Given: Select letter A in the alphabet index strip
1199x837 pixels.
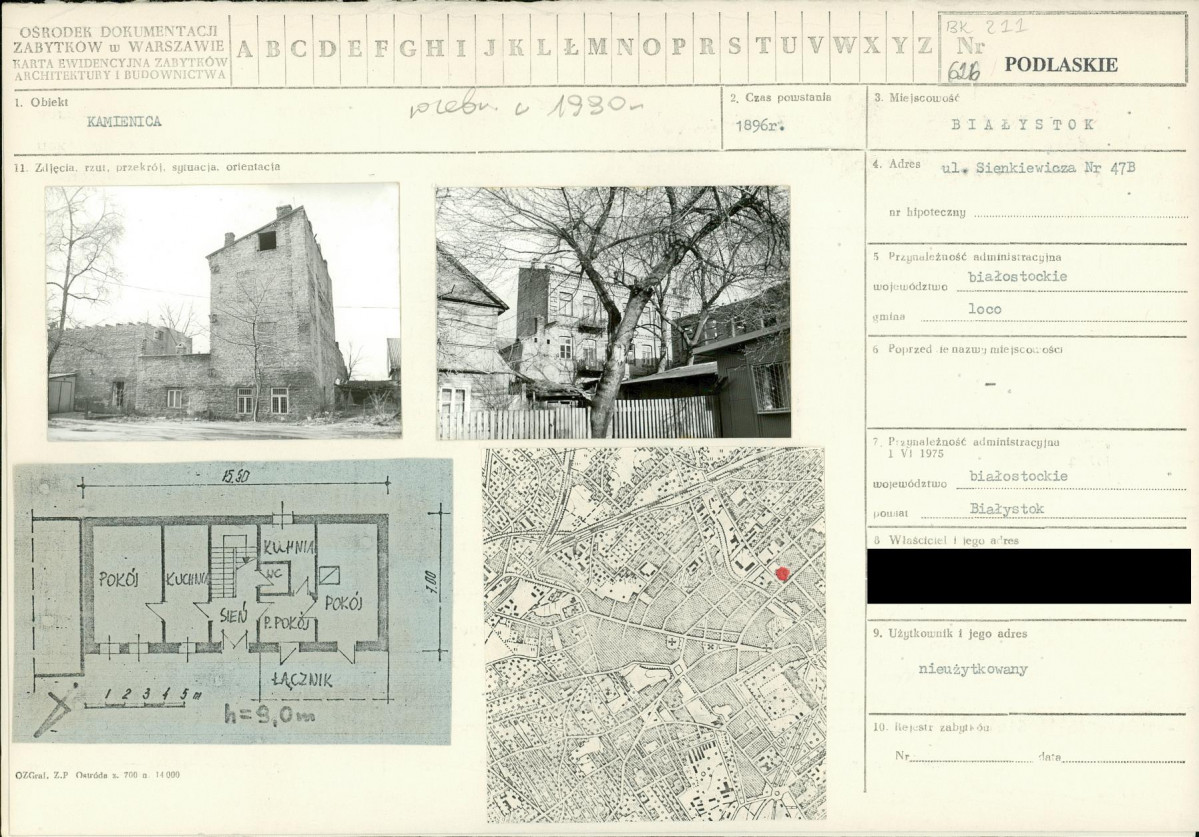Looking at the screenshot, I should point(245,47).
